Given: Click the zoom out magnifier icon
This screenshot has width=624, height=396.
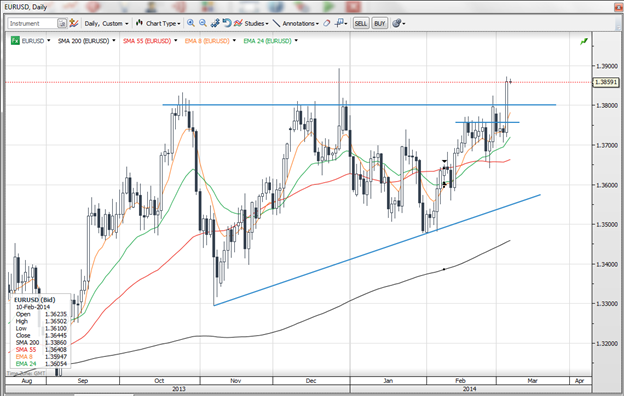Looking at the screenshot, I should point(203,23).
